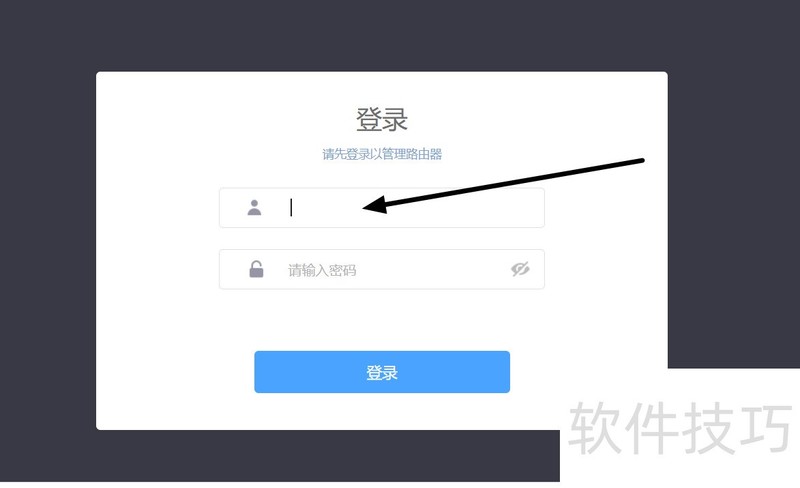Click white label text inside login button
Screen dimensions: 800x488
coord(382,373)
